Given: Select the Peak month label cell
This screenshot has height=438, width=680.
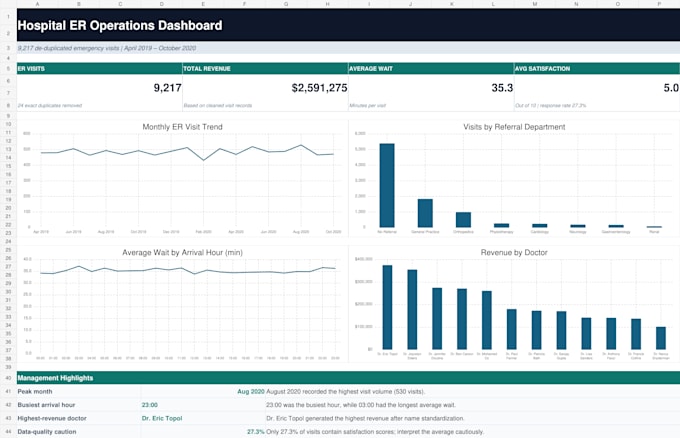Looking at the screenshot, I should pyautogui.click(x=78, y=392).
